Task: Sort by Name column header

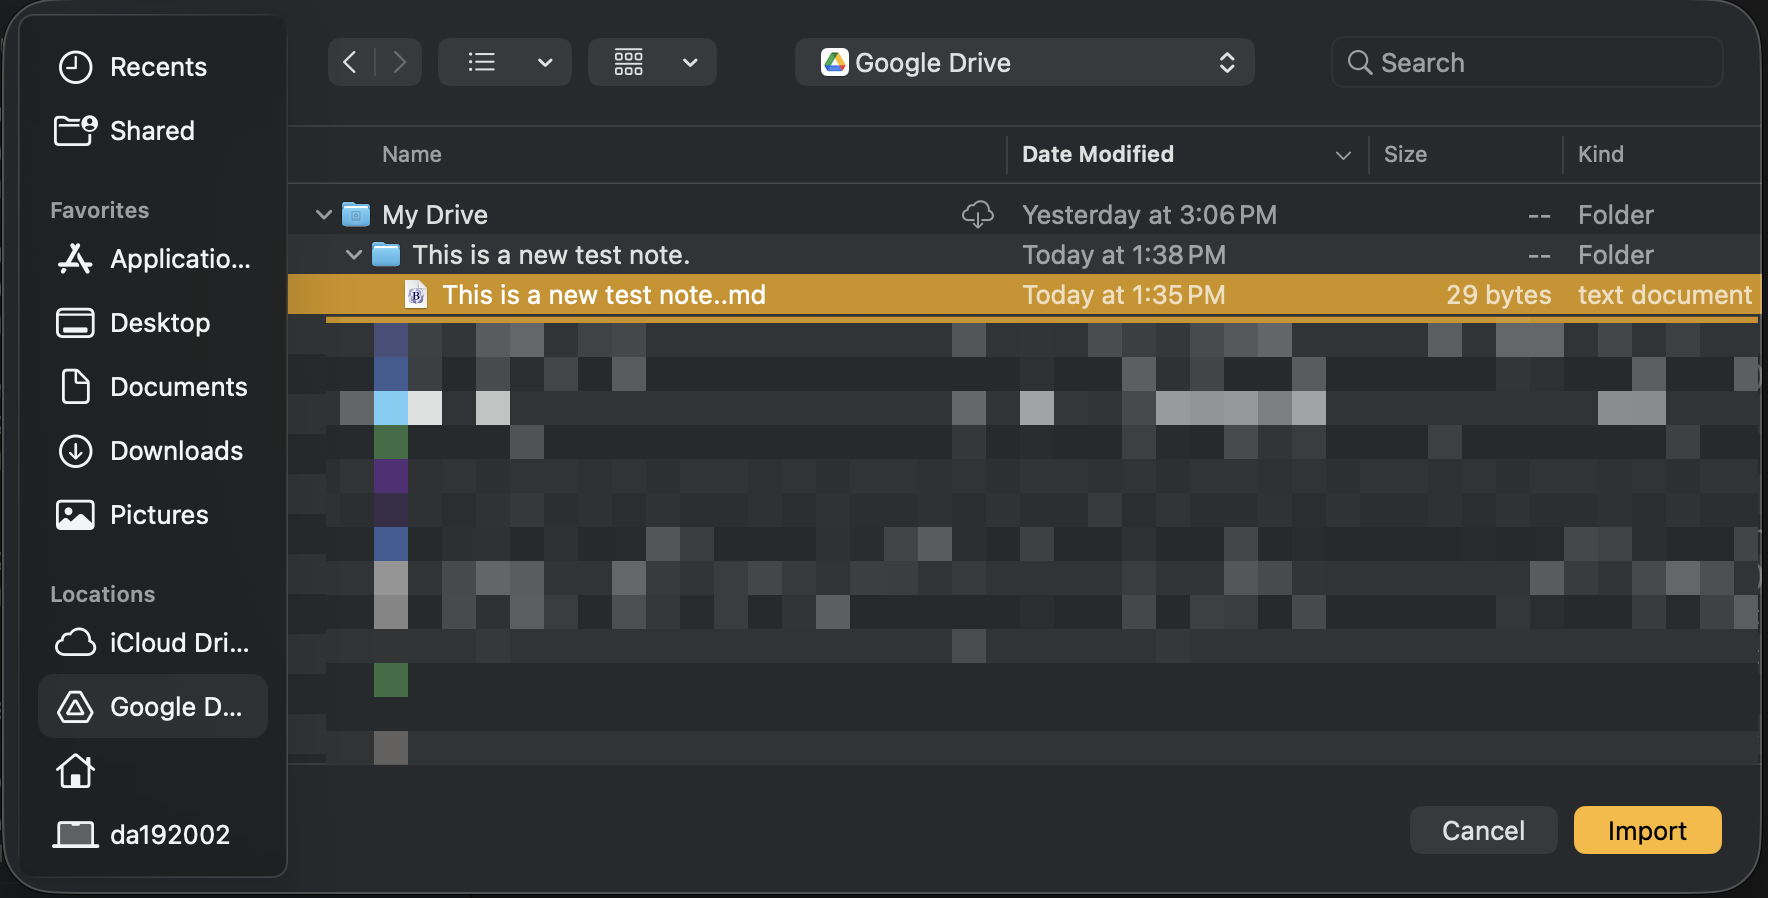Action: coord(412,154)
